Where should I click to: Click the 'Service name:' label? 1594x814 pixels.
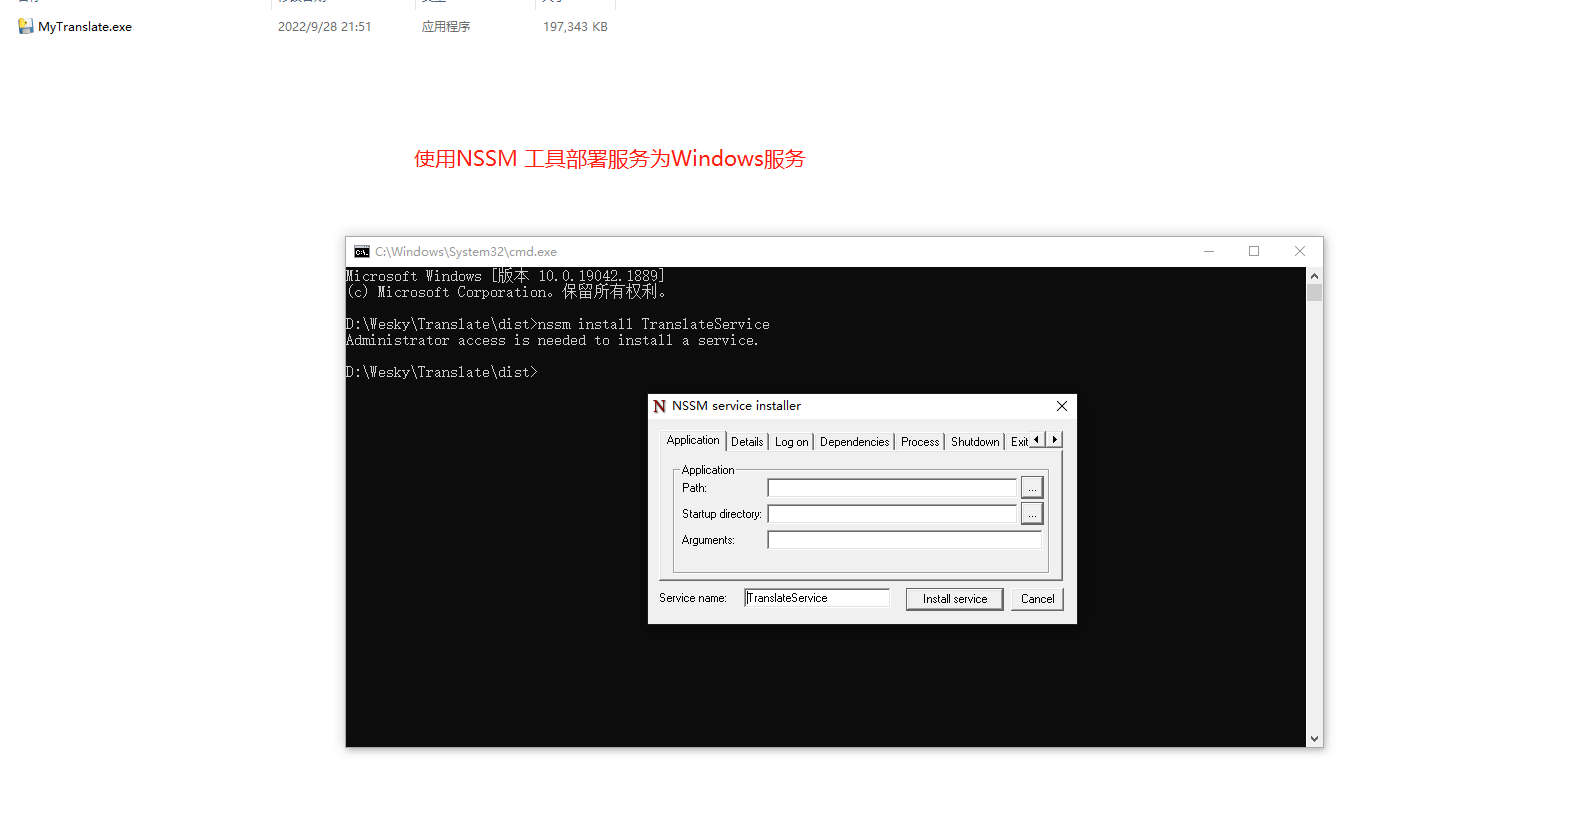coord(693,598)
